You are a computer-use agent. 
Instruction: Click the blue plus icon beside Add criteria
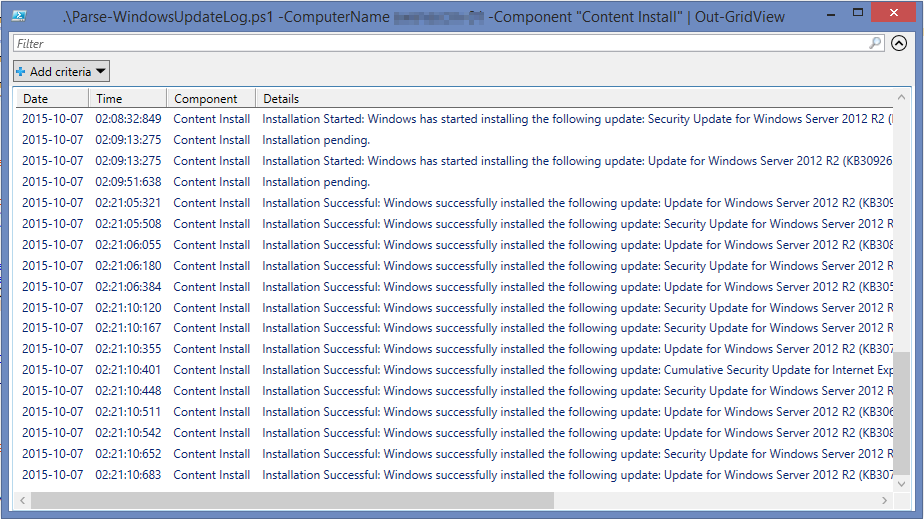tap(21, 72)
